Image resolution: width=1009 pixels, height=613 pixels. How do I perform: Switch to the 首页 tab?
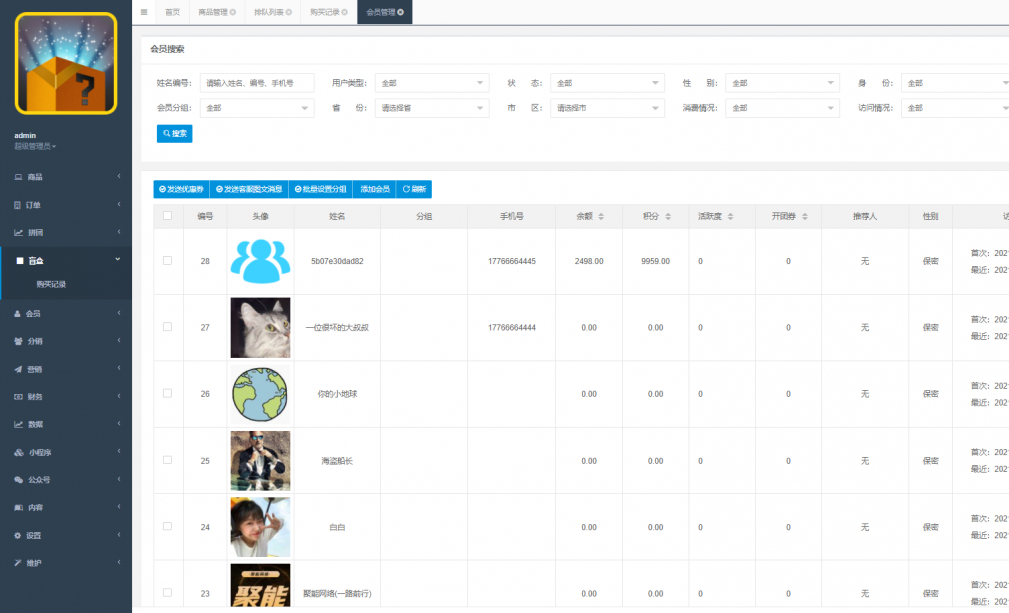pos(172,12)
